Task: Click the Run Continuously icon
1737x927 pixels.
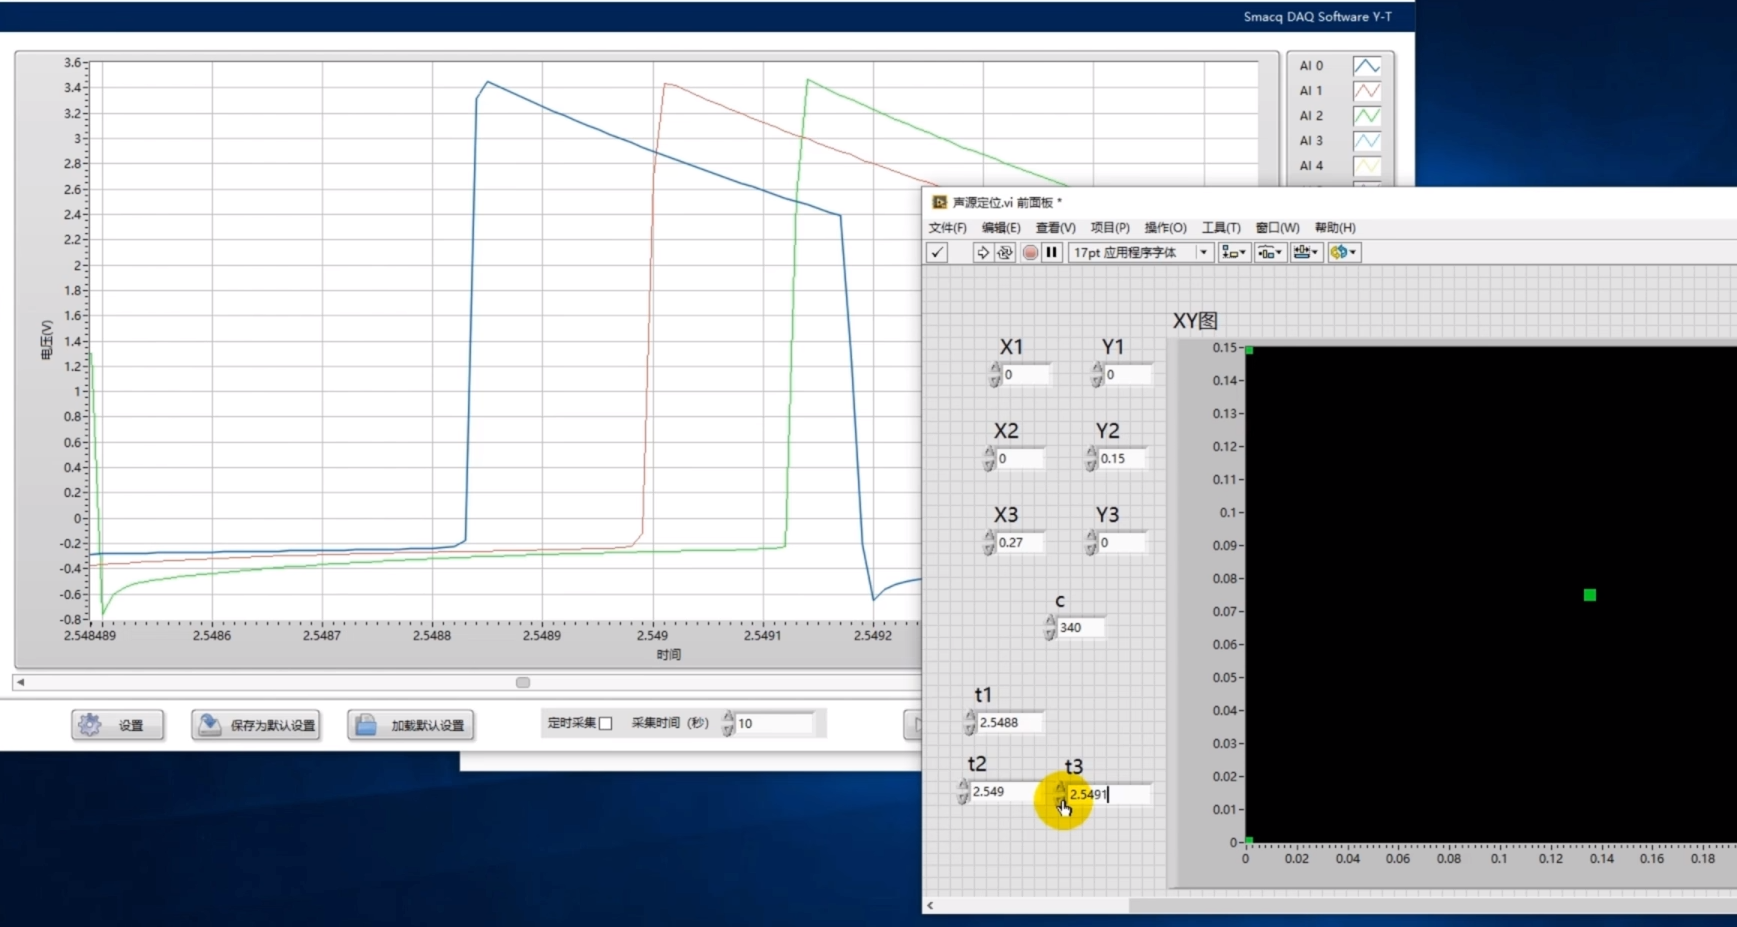Action: [1005, 253]
